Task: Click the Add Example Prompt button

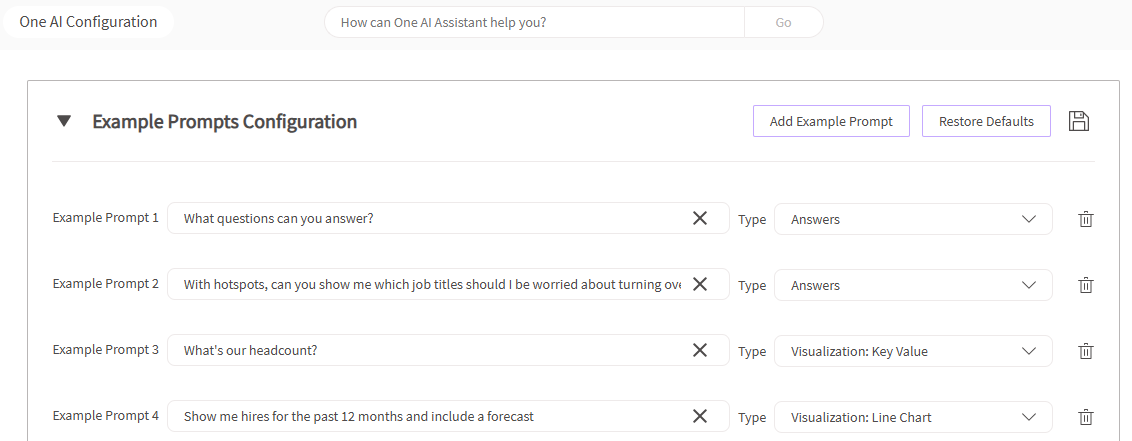Action: 830,121
